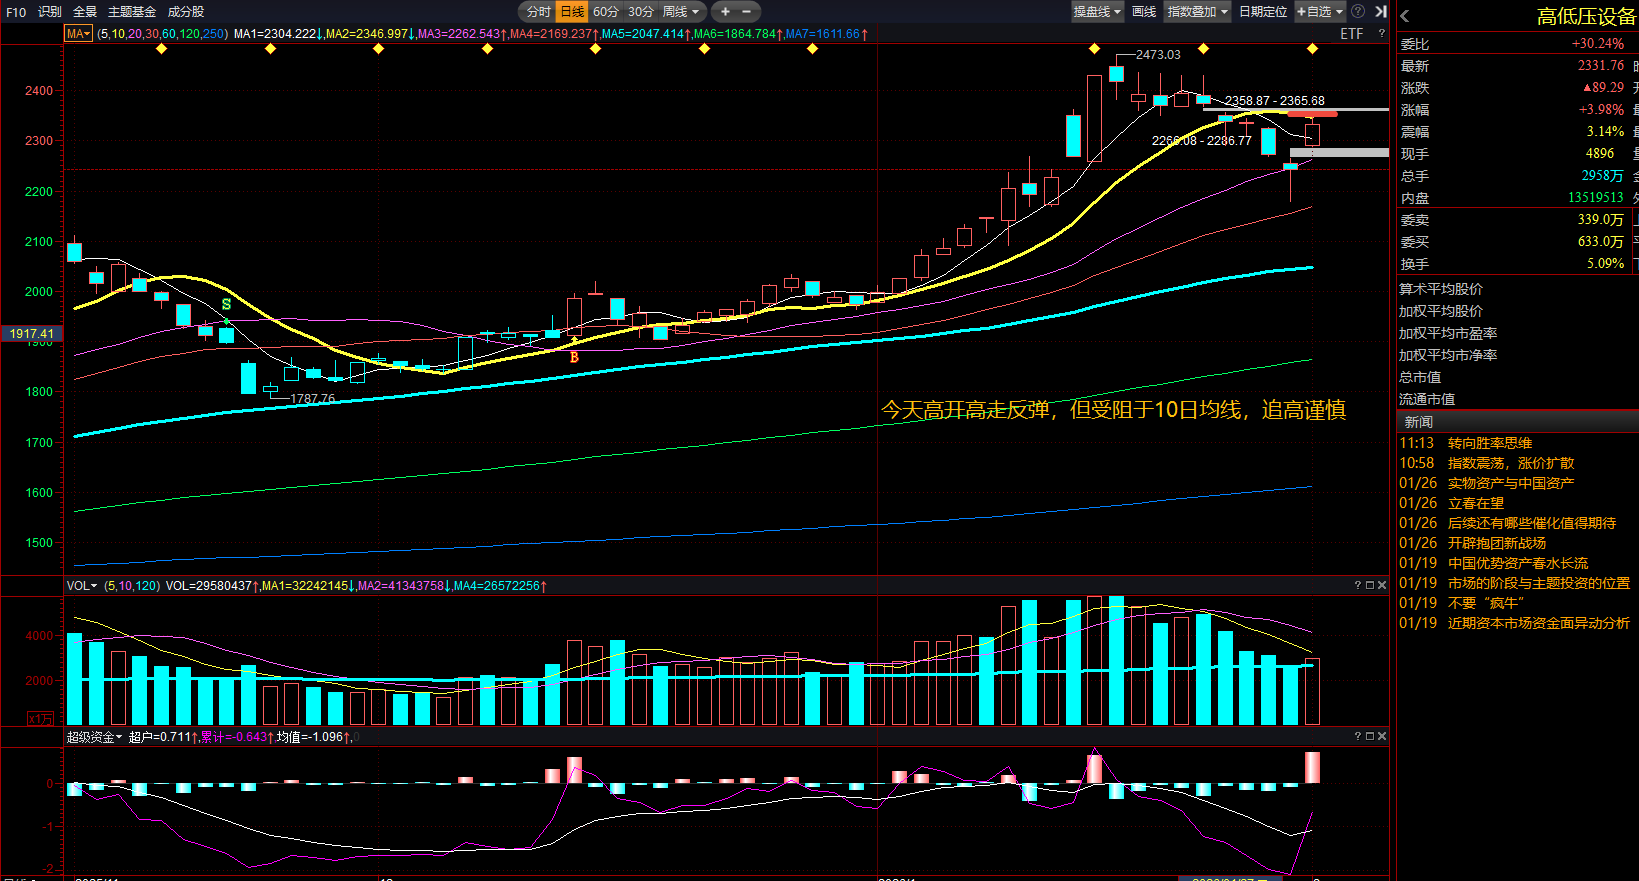Switch chart to 分时 view

click(538, 12)
